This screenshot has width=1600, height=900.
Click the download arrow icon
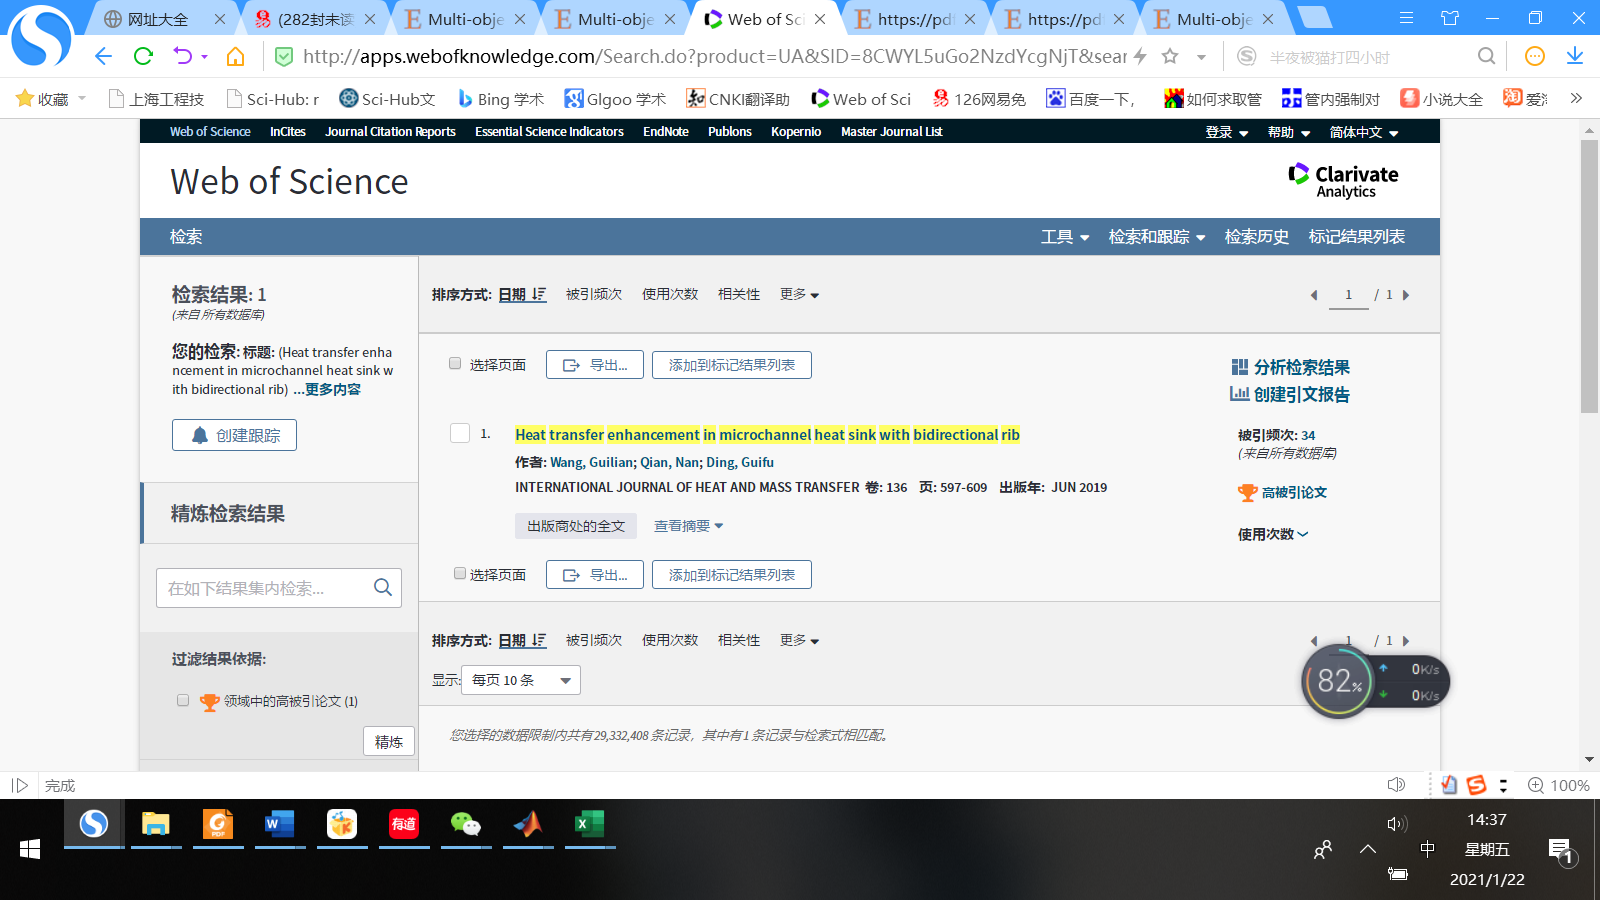[1575, 56]
